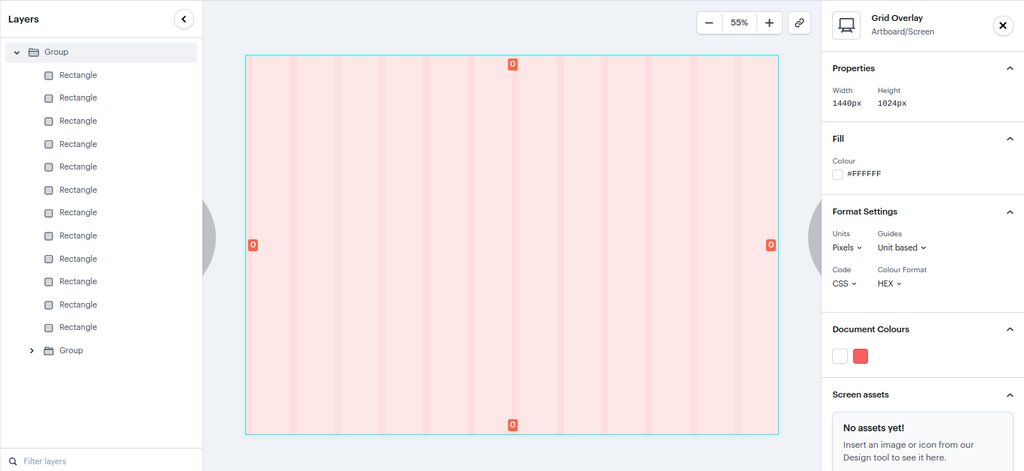The height and width of the screenshot is (471, 1024).
Task: Open the Code dropdown set to CSS
Action: (x=844, y=284)
